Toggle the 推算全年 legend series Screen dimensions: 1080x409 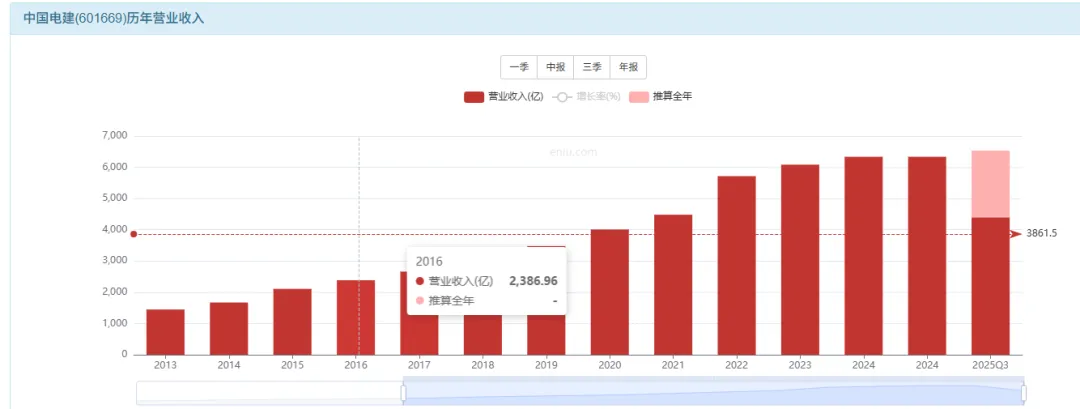point(661,97)
